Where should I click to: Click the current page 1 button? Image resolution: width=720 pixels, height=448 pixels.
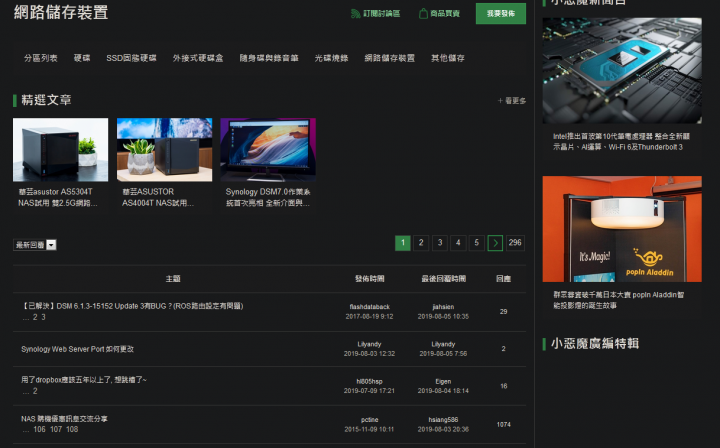[x=403, y=243]
